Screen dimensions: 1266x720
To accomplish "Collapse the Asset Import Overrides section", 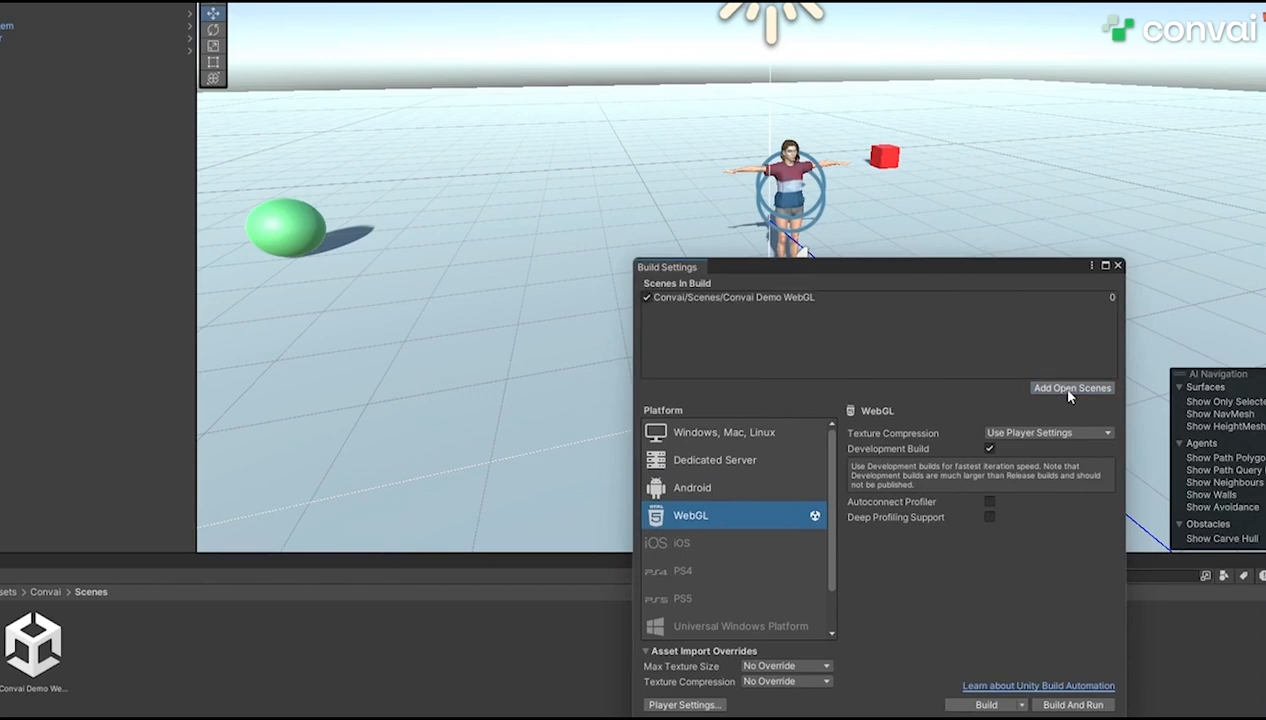I will click(646, 651).
